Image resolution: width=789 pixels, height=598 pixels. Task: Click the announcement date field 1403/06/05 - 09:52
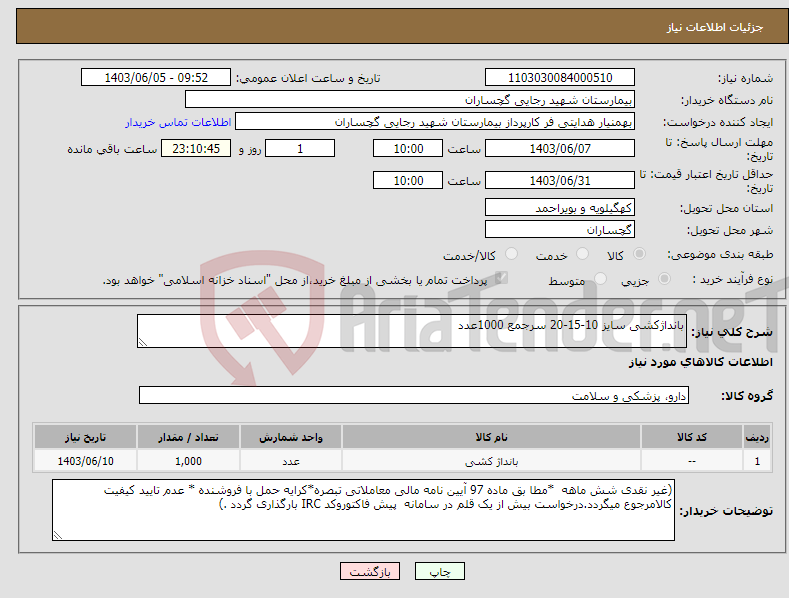pyautogui.click(x=155, y=78)
